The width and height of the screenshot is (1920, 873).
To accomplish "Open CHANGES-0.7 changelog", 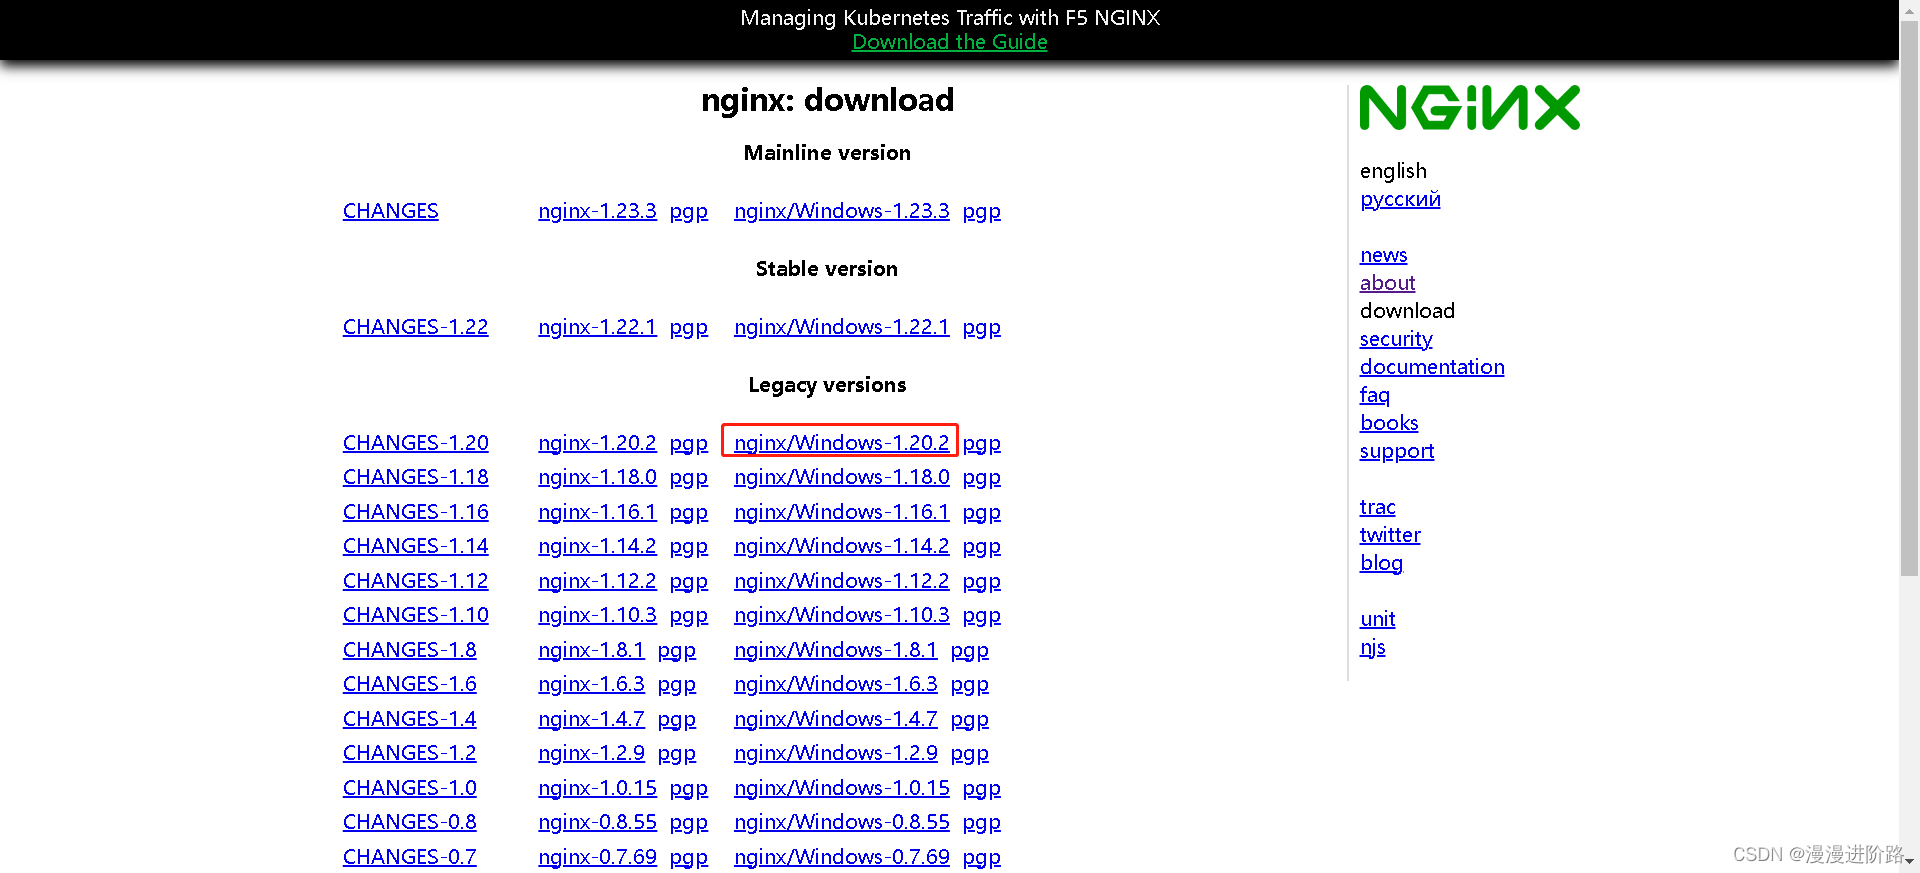I will tap(409, 857).
